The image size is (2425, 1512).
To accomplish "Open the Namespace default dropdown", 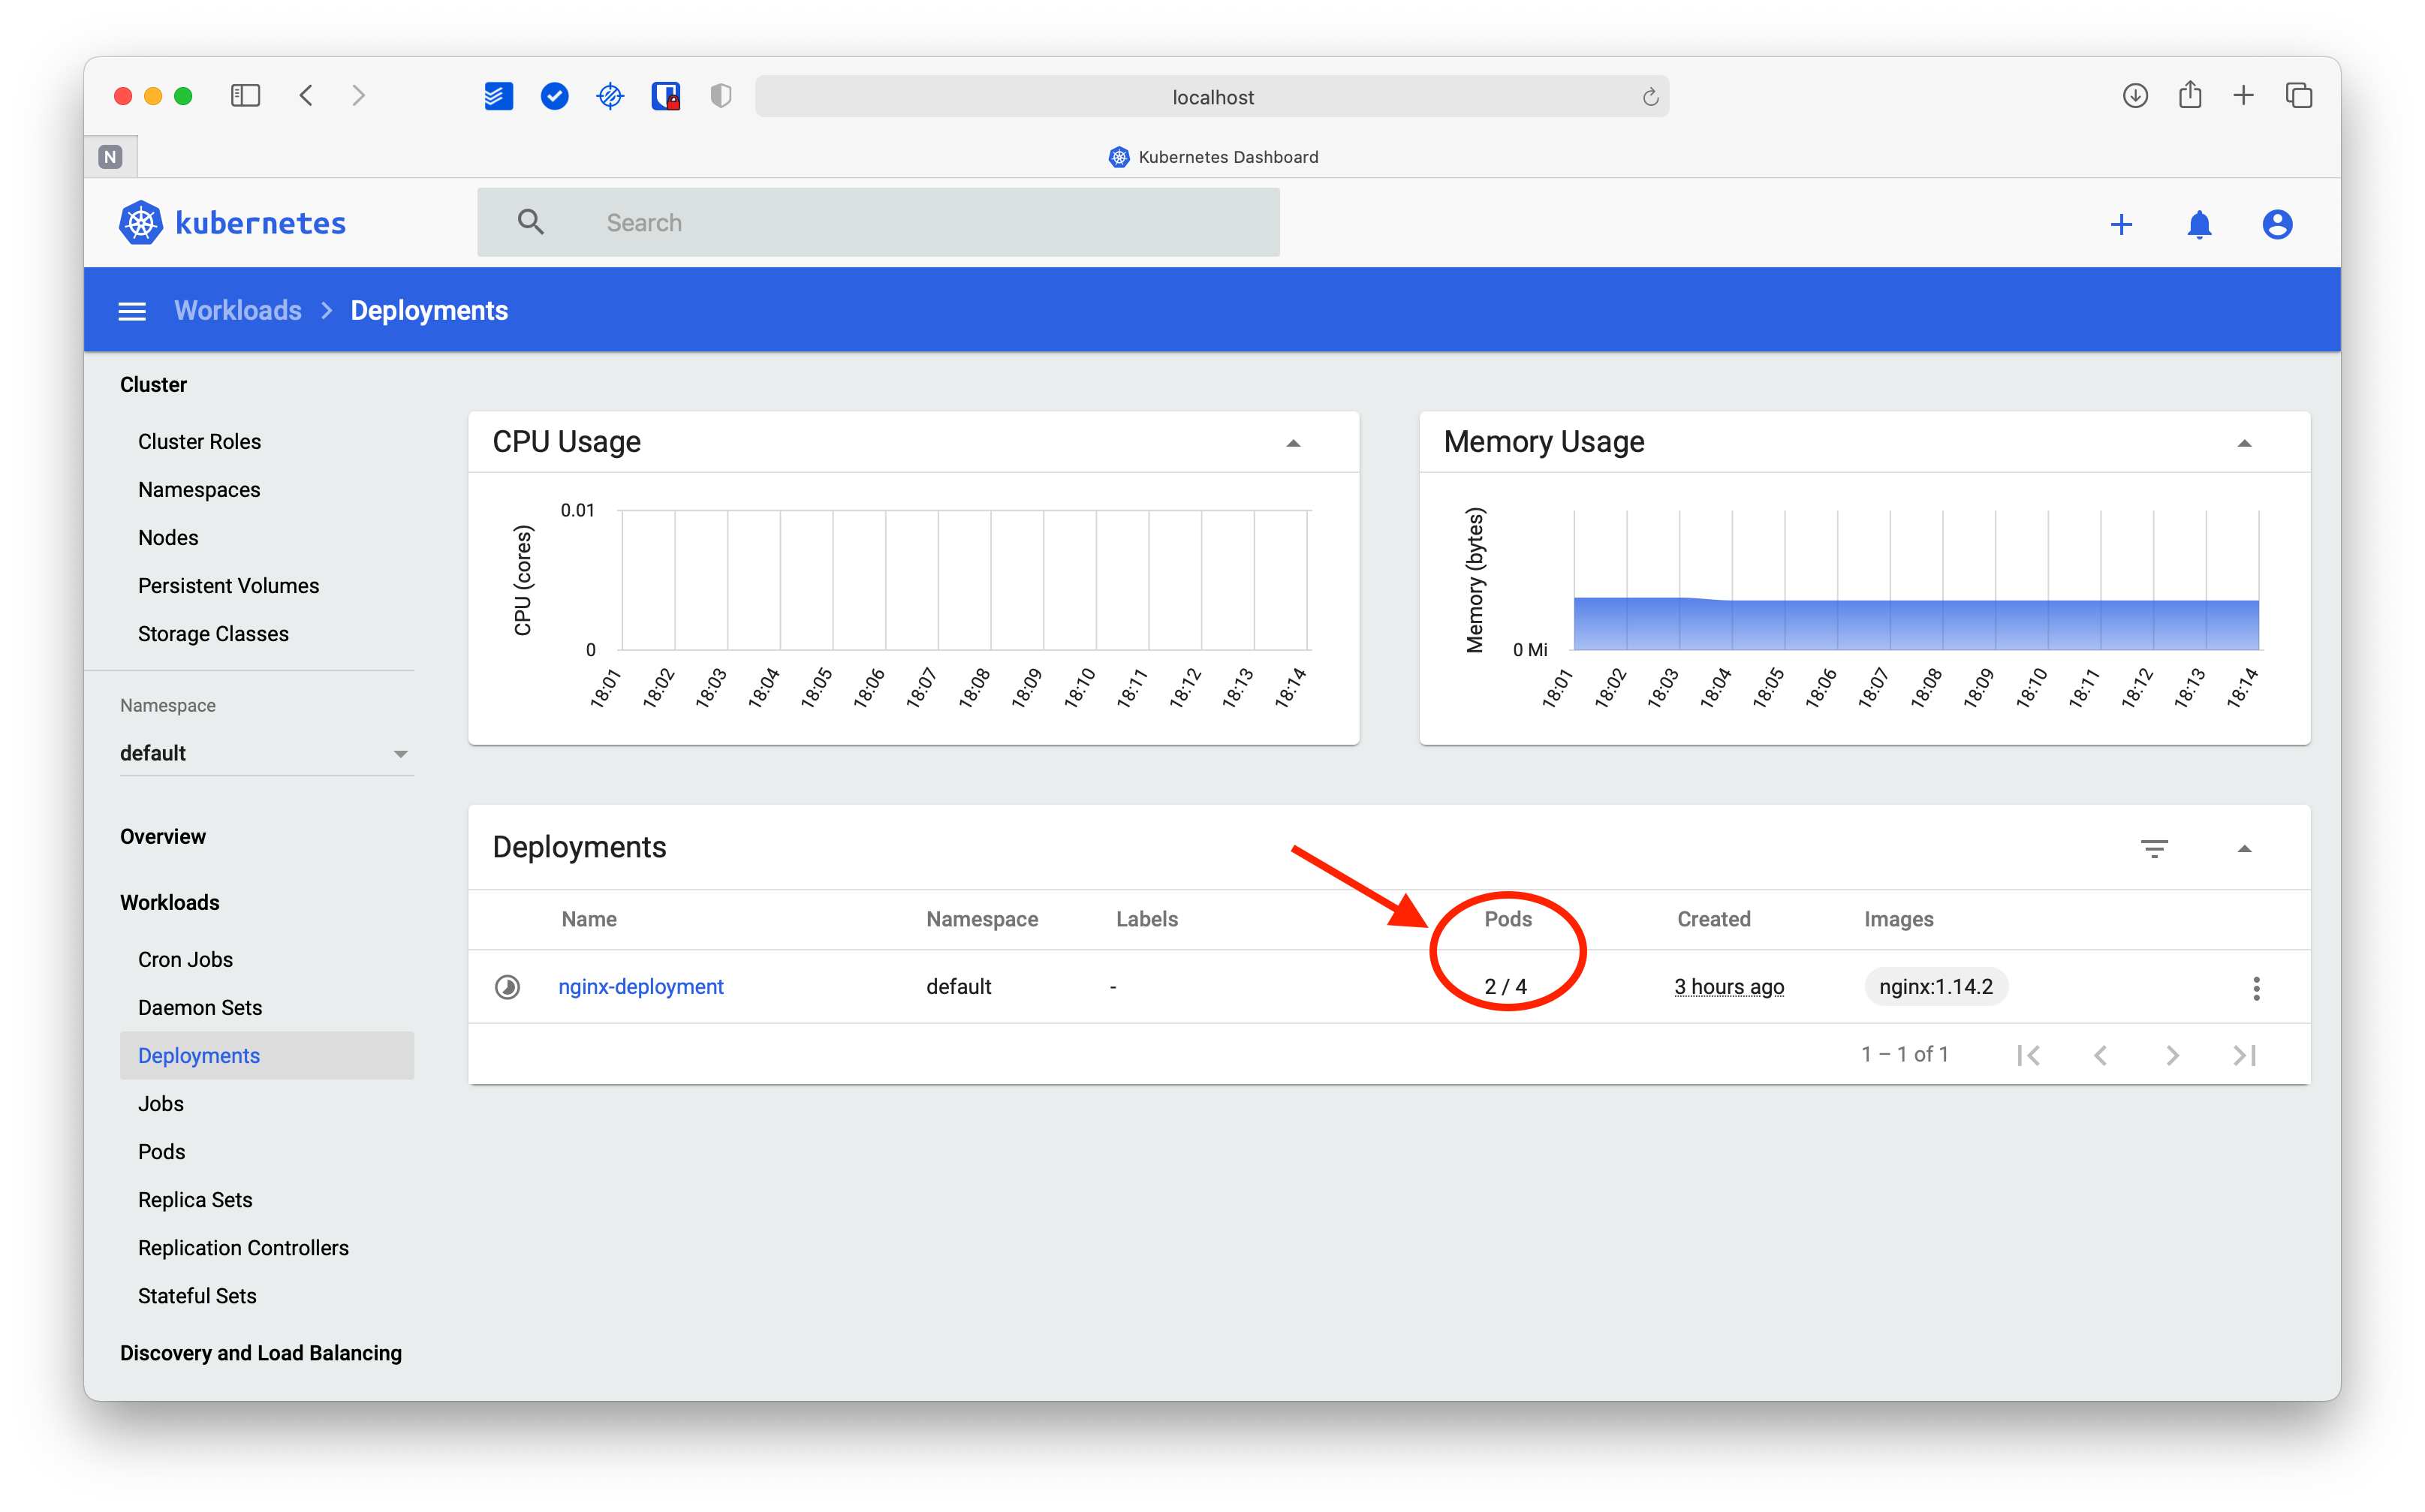I will pos(266,753).
